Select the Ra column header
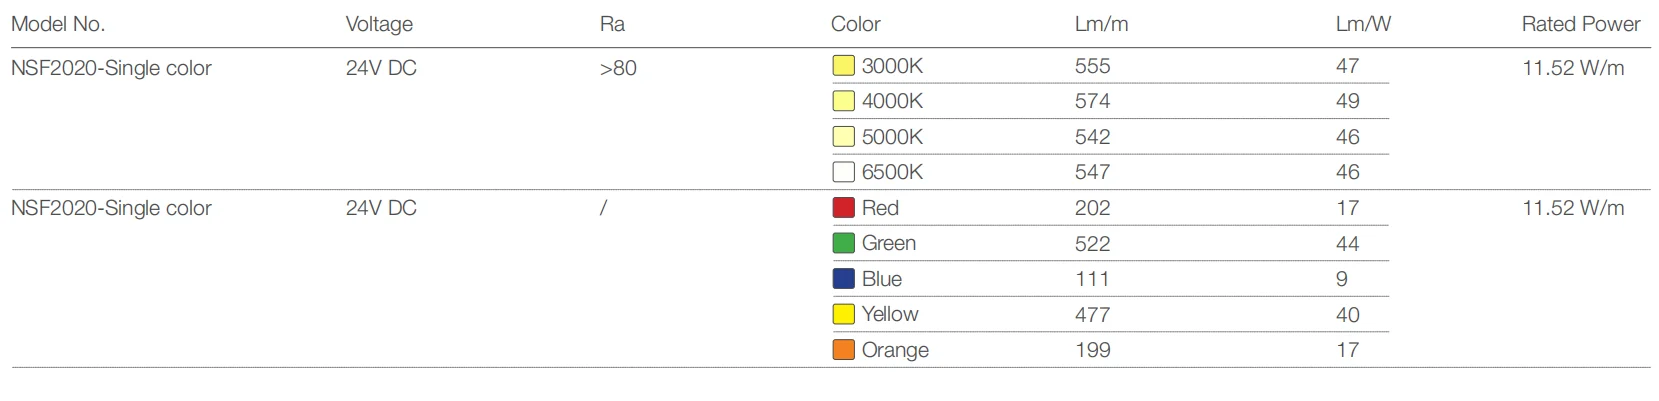 coord(612,24)
